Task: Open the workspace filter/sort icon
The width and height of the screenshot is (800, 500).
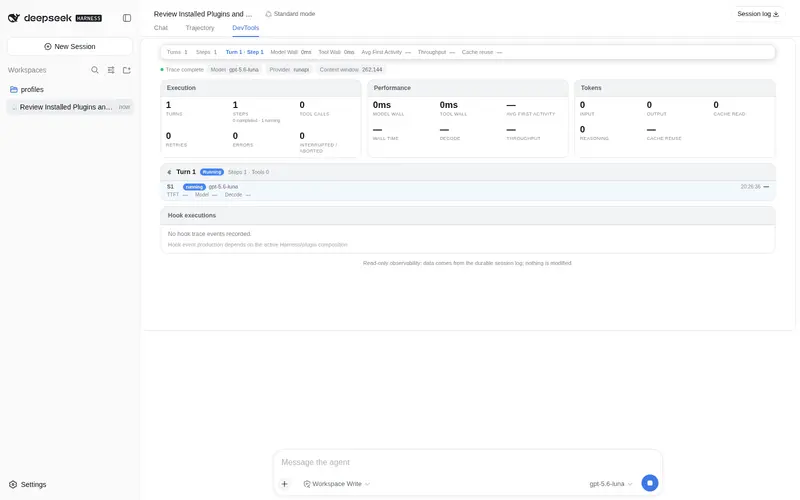Action: click(111, 70)
